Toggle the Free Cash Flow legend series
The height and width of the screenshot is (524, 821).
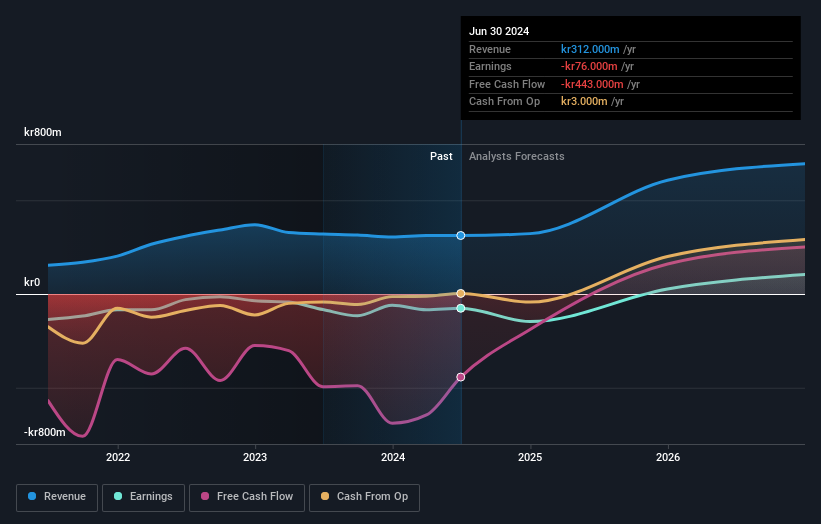(x=247, y=497)
